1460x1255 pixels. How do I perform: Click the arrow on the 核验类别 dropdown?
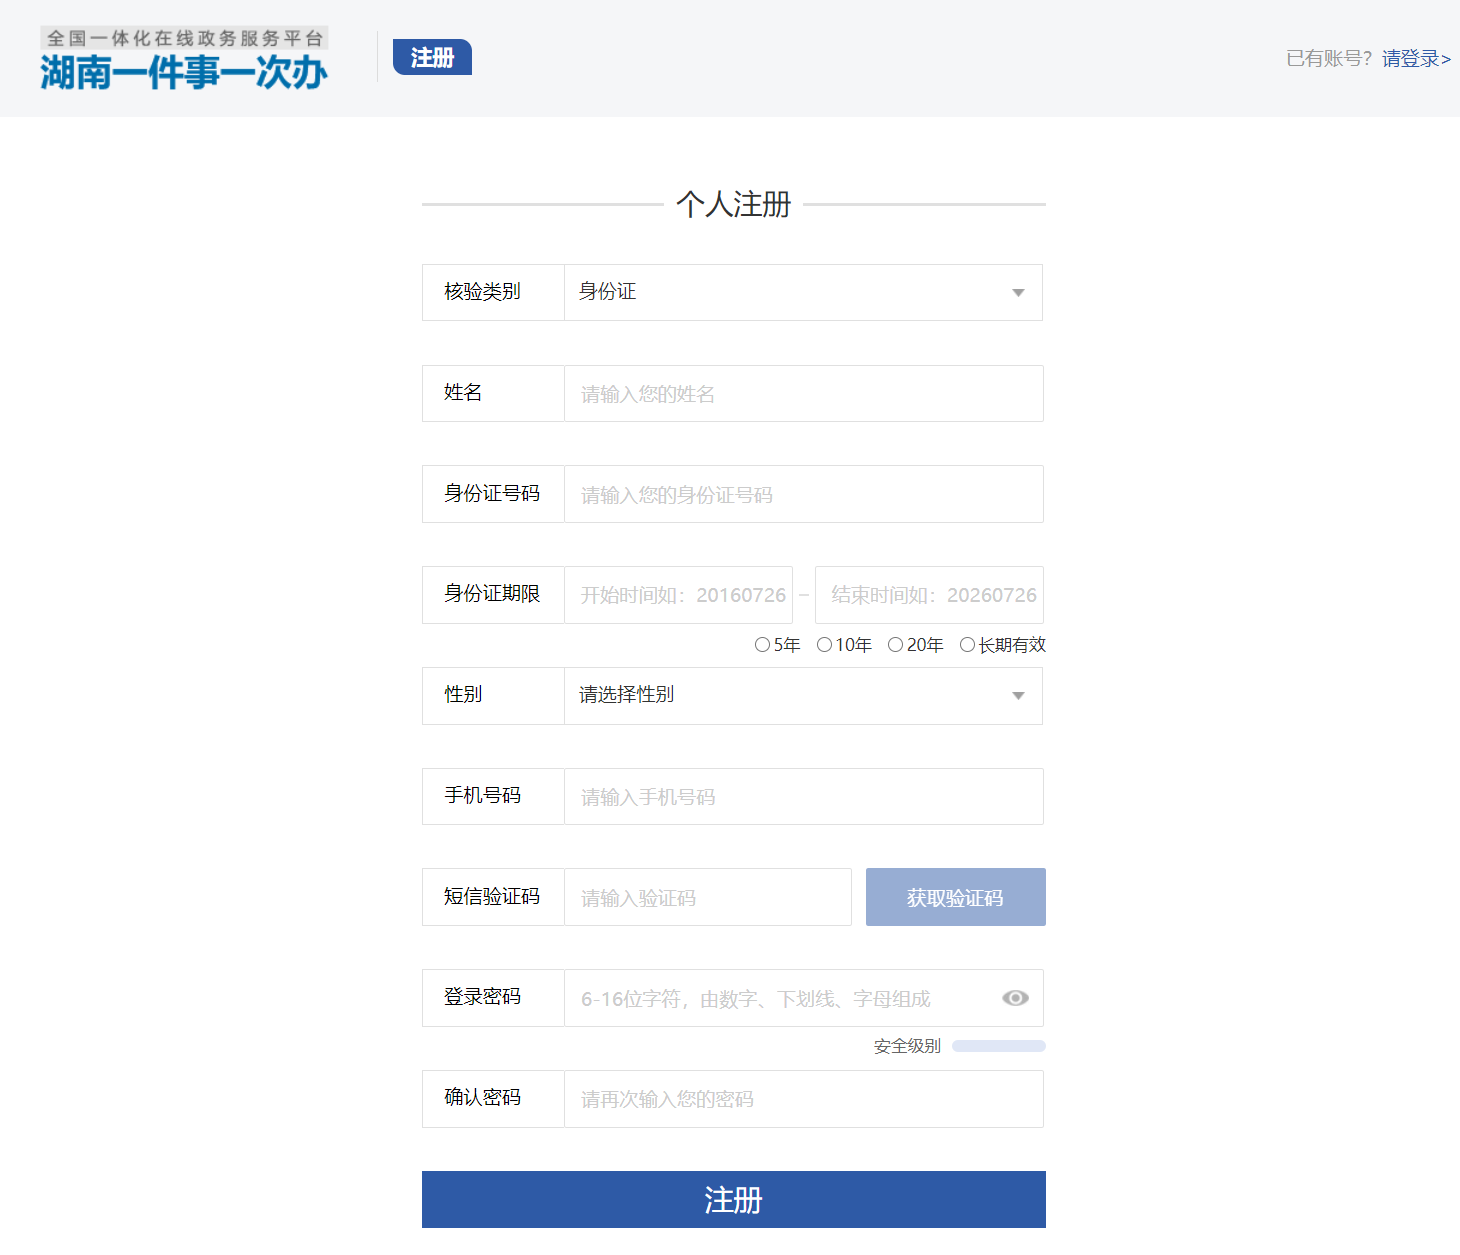tap(1018, 293)
